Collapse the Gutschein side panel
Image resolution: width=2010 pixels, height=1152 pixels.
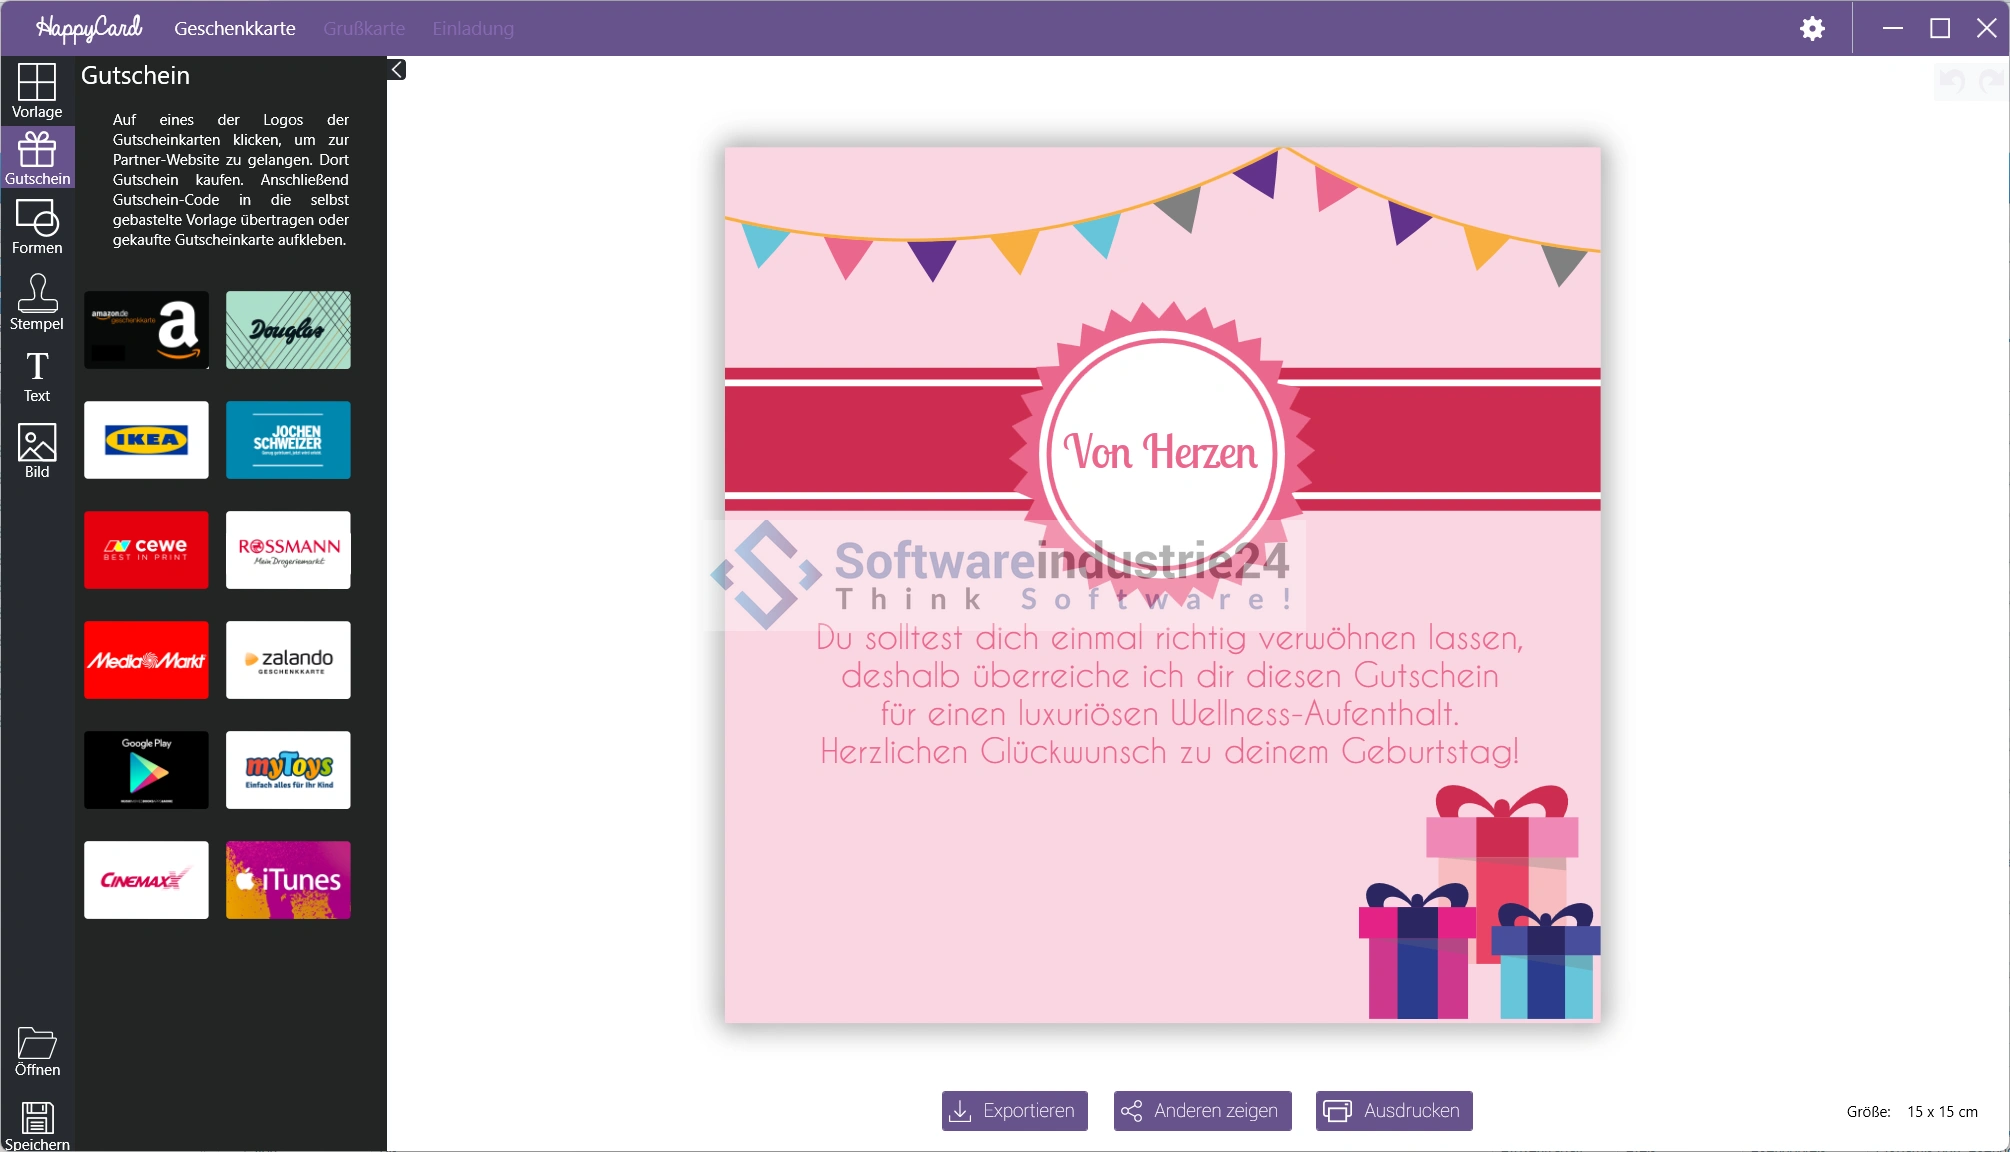coord(397,69)
